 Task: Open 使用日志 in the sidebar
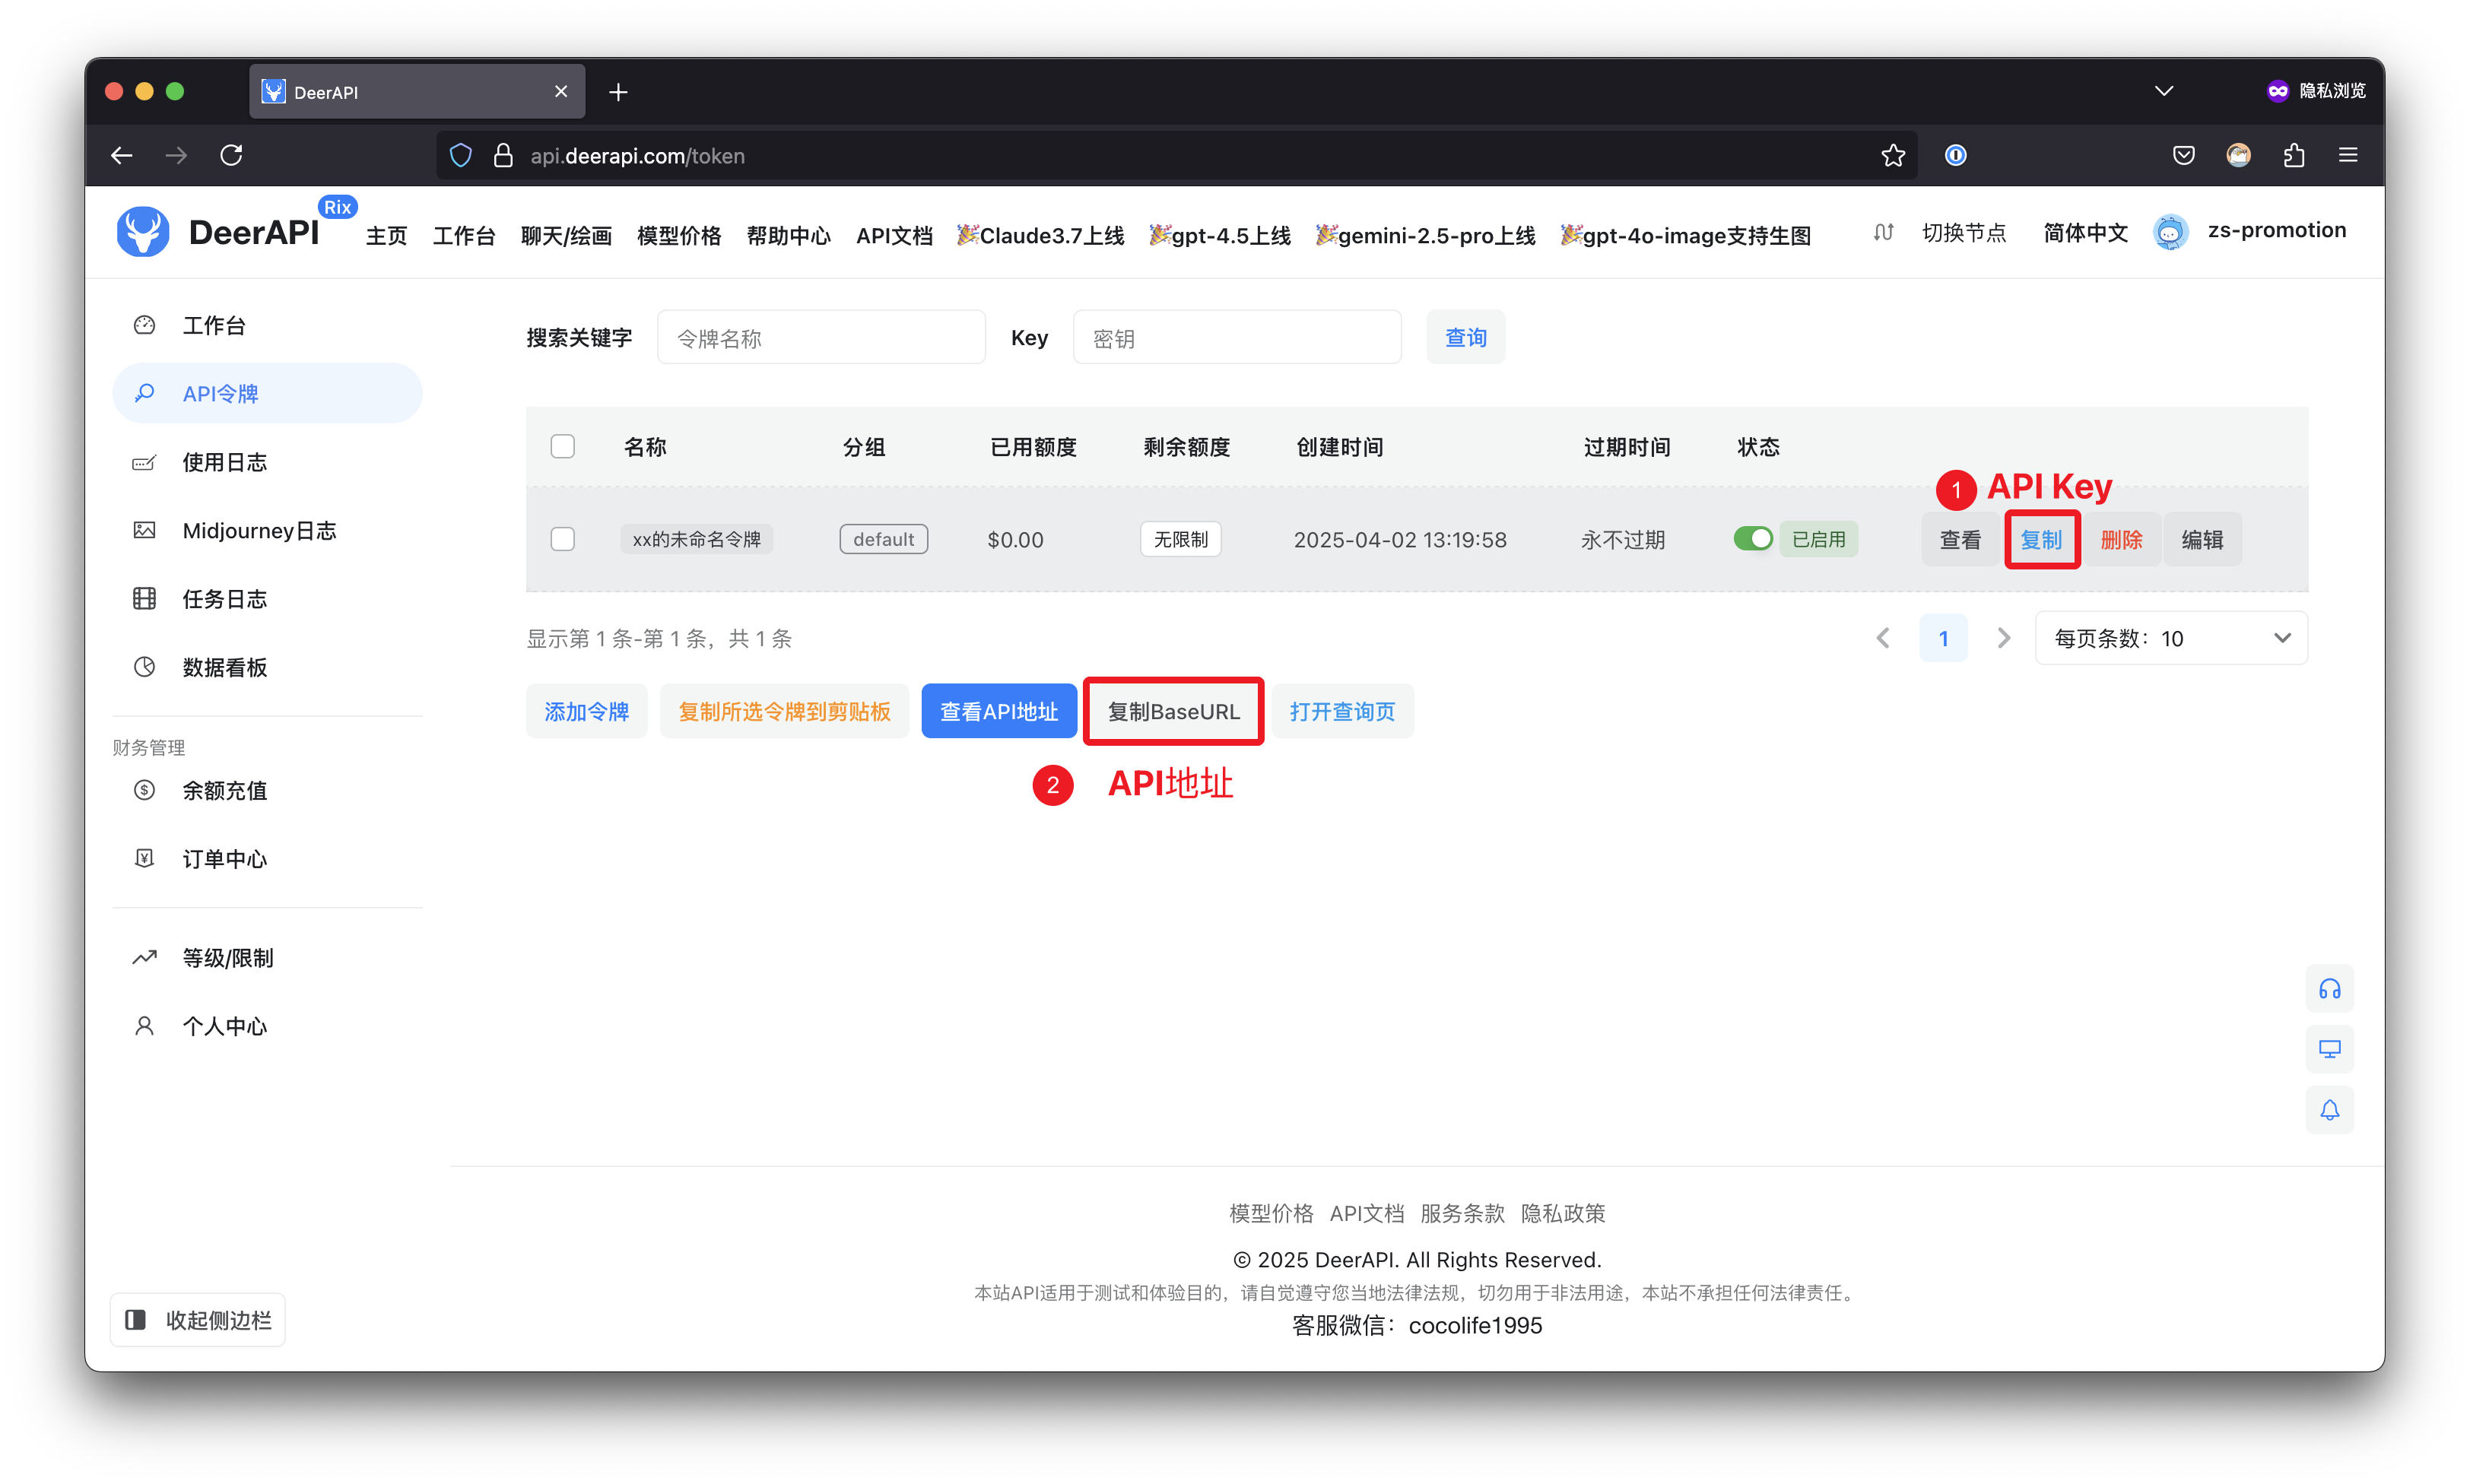point(267,462)
